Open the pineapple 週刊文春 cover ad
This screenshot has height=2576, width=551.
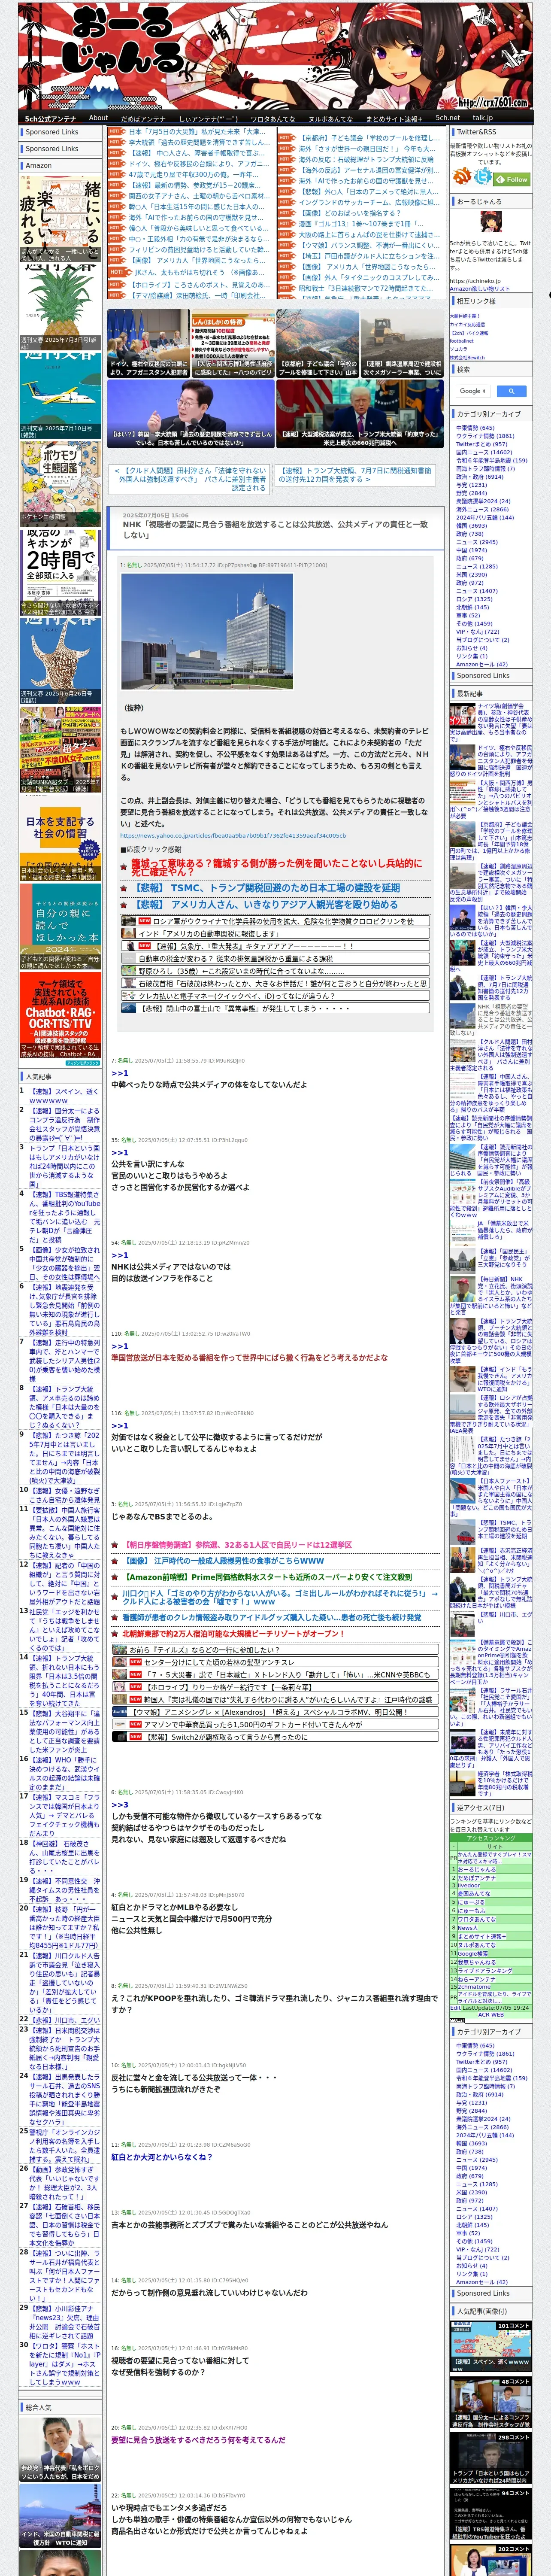(61, 306)
